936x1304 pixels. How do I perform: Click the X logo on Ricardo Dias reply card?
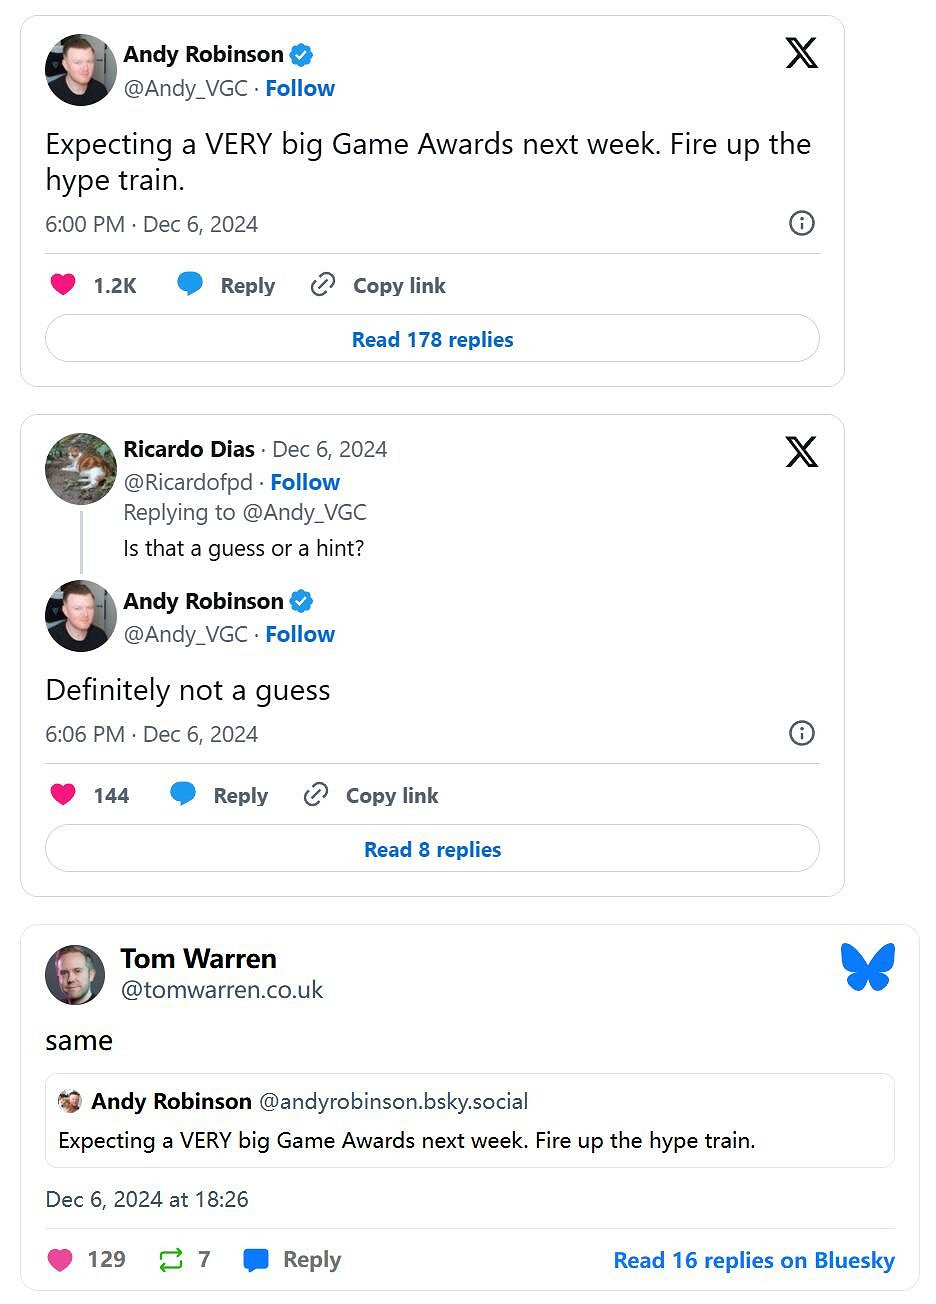[801, 452]
